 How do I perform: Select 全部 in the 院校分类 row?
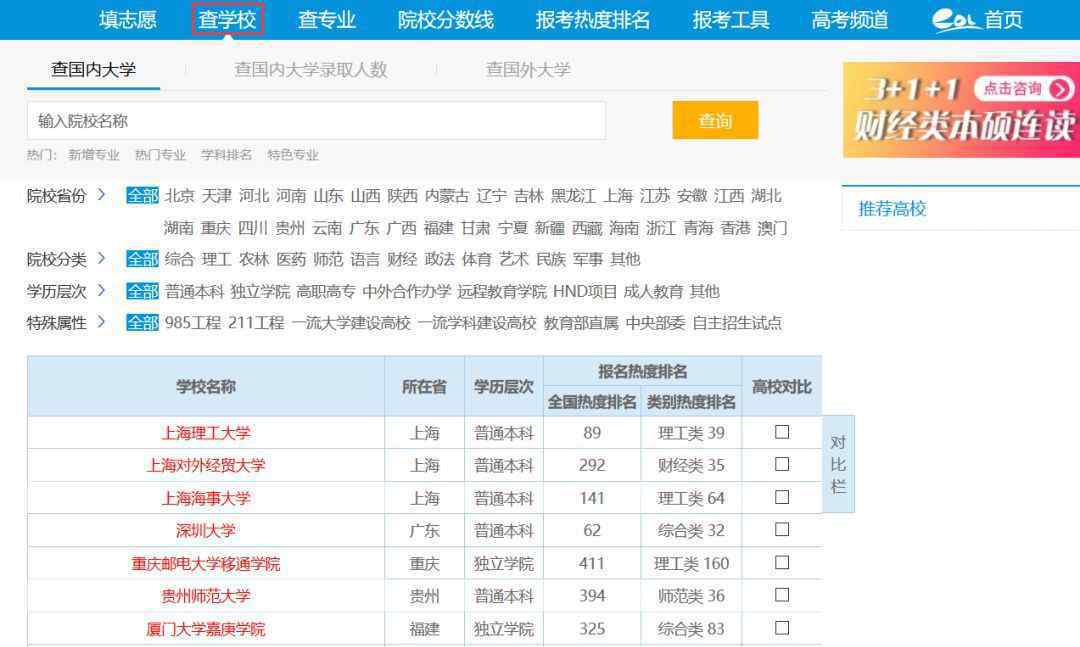click(x=143, y=259)
